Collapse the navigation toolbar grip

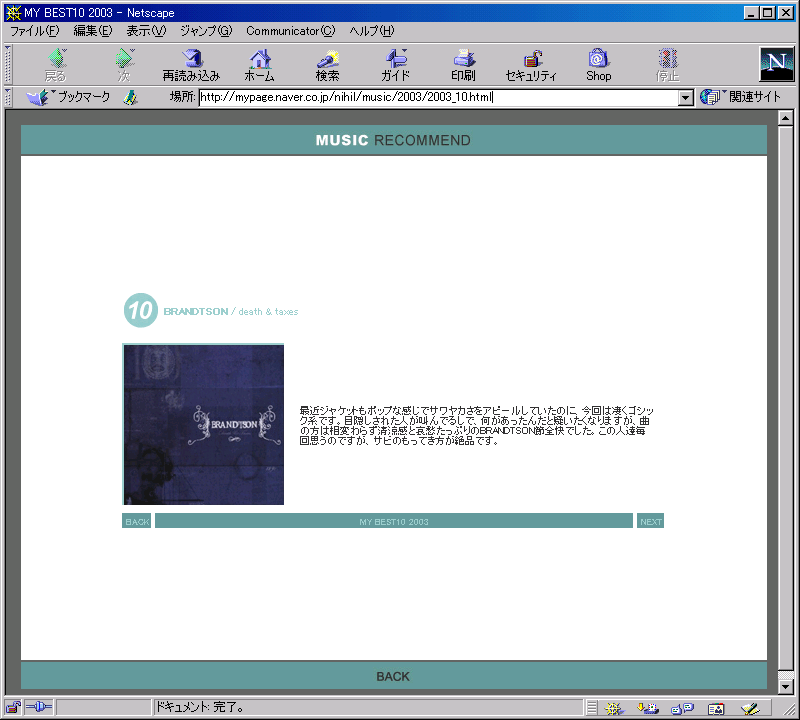(8, 64)
